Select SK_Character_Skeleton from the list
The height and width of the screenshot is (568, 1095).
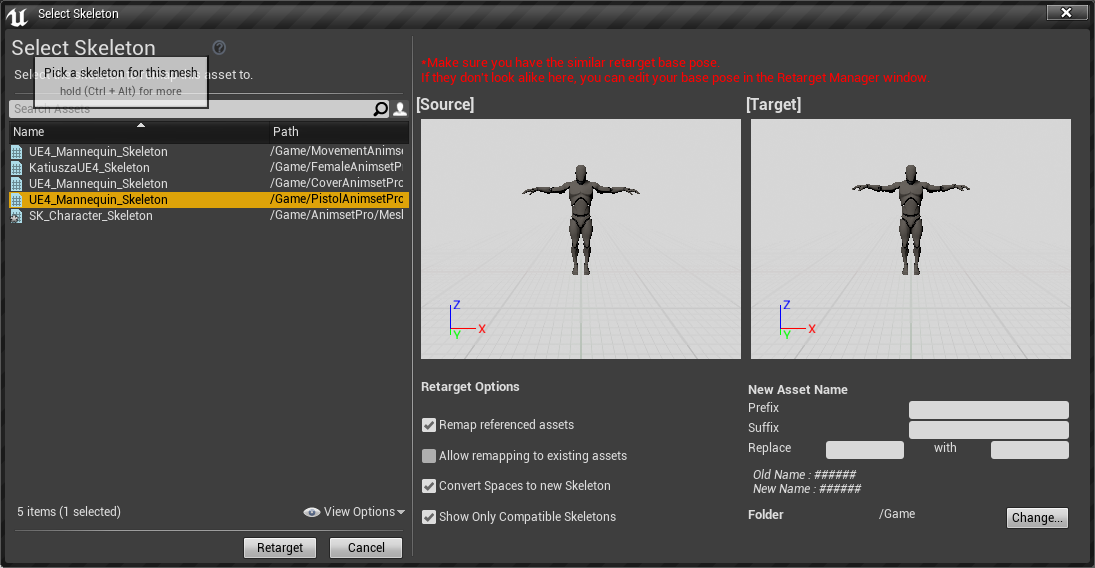208,216
